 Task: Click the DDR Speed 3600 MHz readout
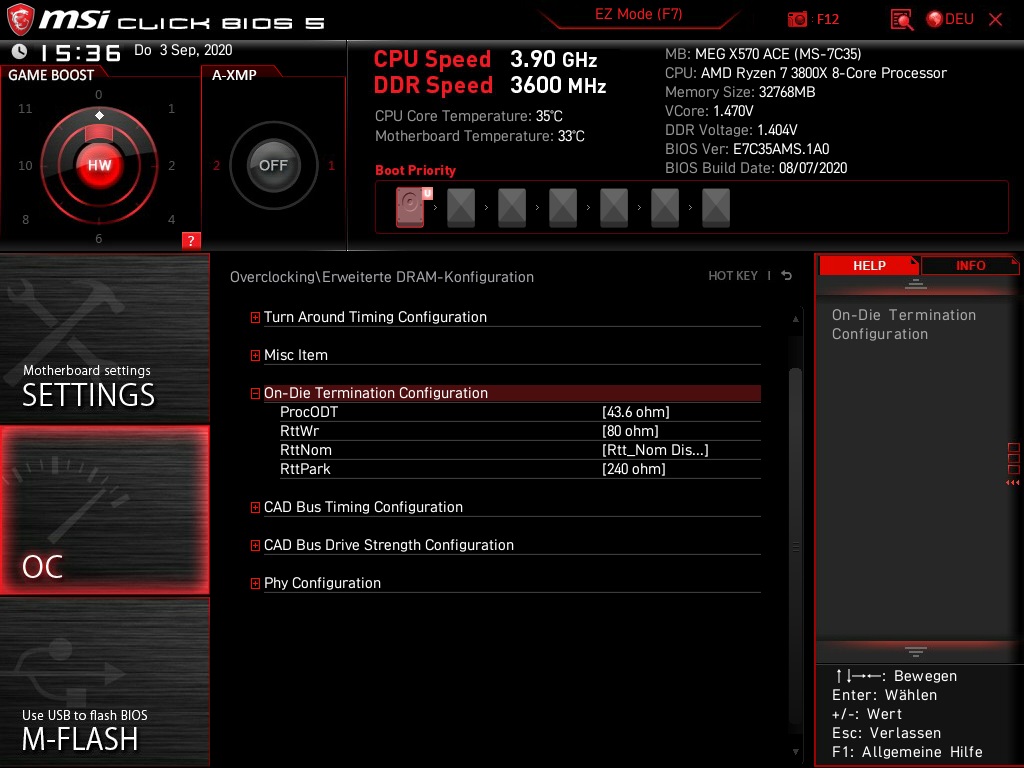(x=490, y=86)
